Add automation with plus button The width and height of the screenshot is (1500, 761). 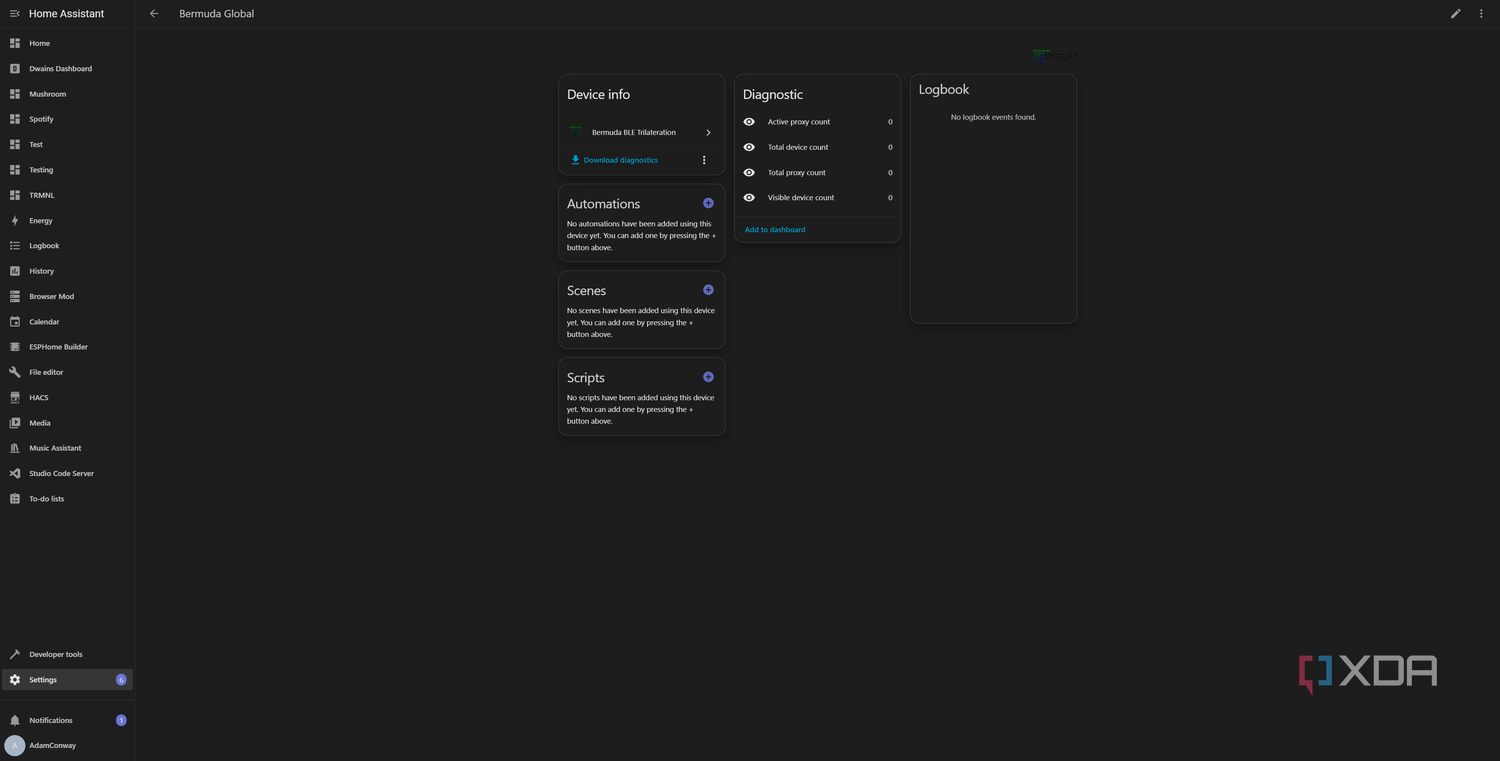pos(708,203)
